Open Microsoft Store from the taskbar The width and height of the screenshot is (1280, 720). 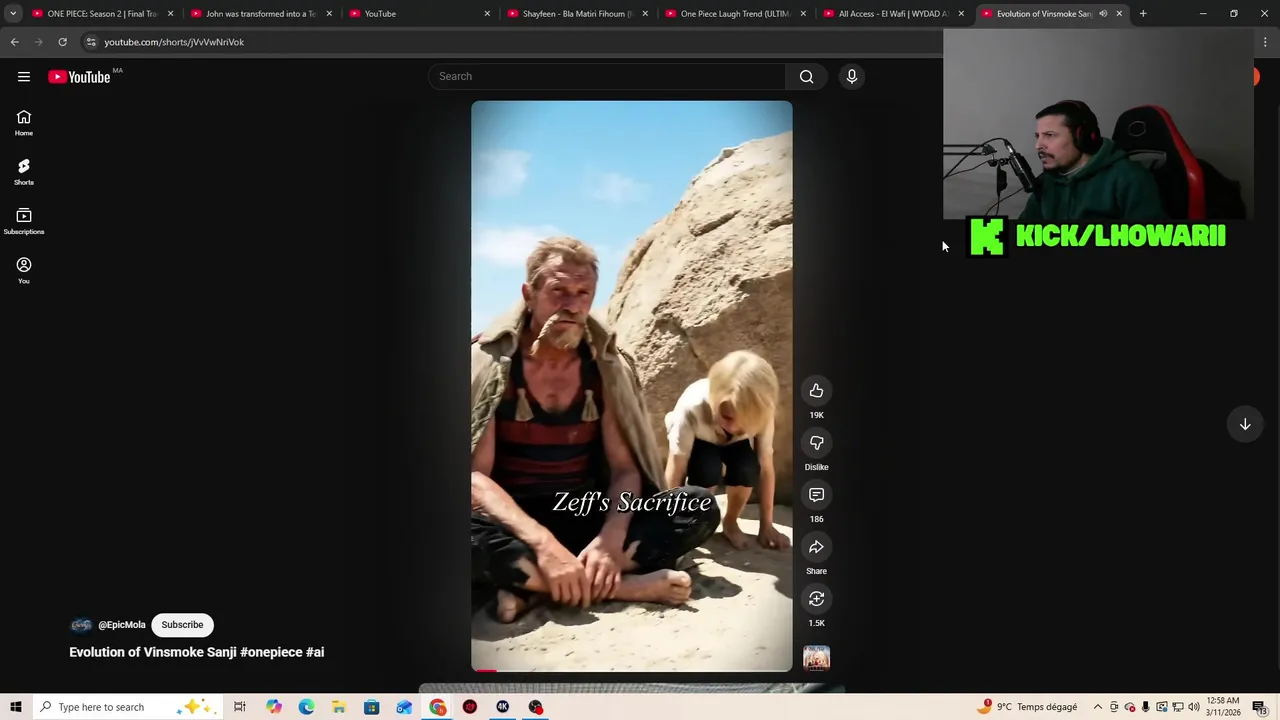[x=371, y=707]
